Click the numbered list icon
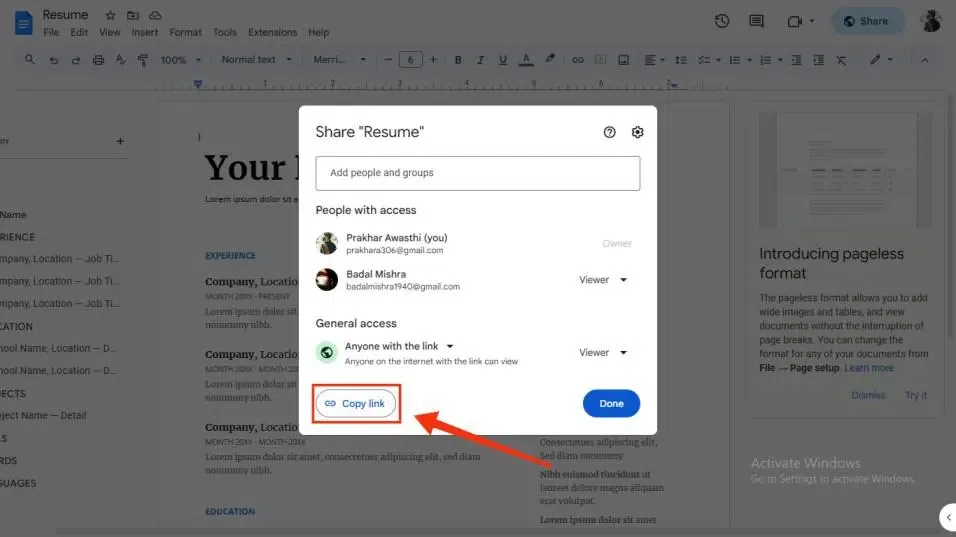The image size is (956, 537). pyautogui.click(x=766, y=60)
